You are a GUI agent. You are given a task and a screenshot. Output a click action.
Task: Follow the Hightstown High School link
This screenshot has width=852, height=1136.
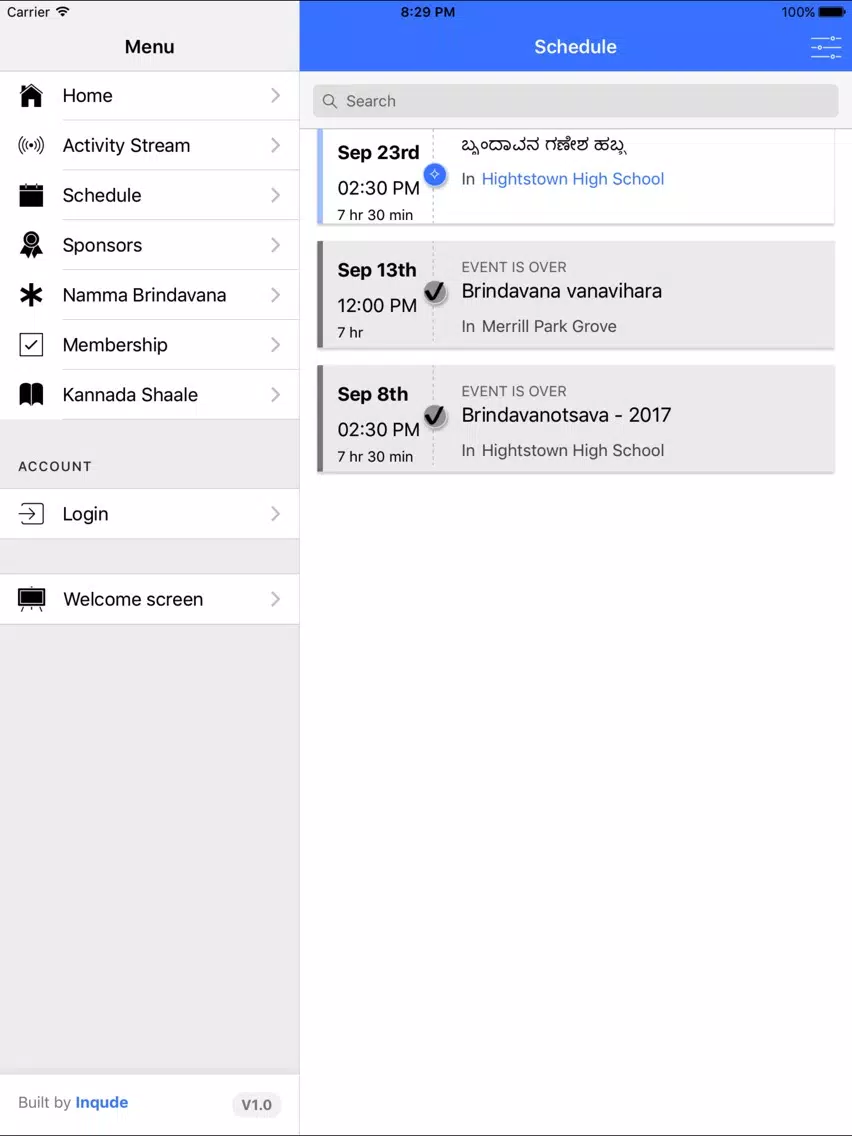(x=572, y=179)
